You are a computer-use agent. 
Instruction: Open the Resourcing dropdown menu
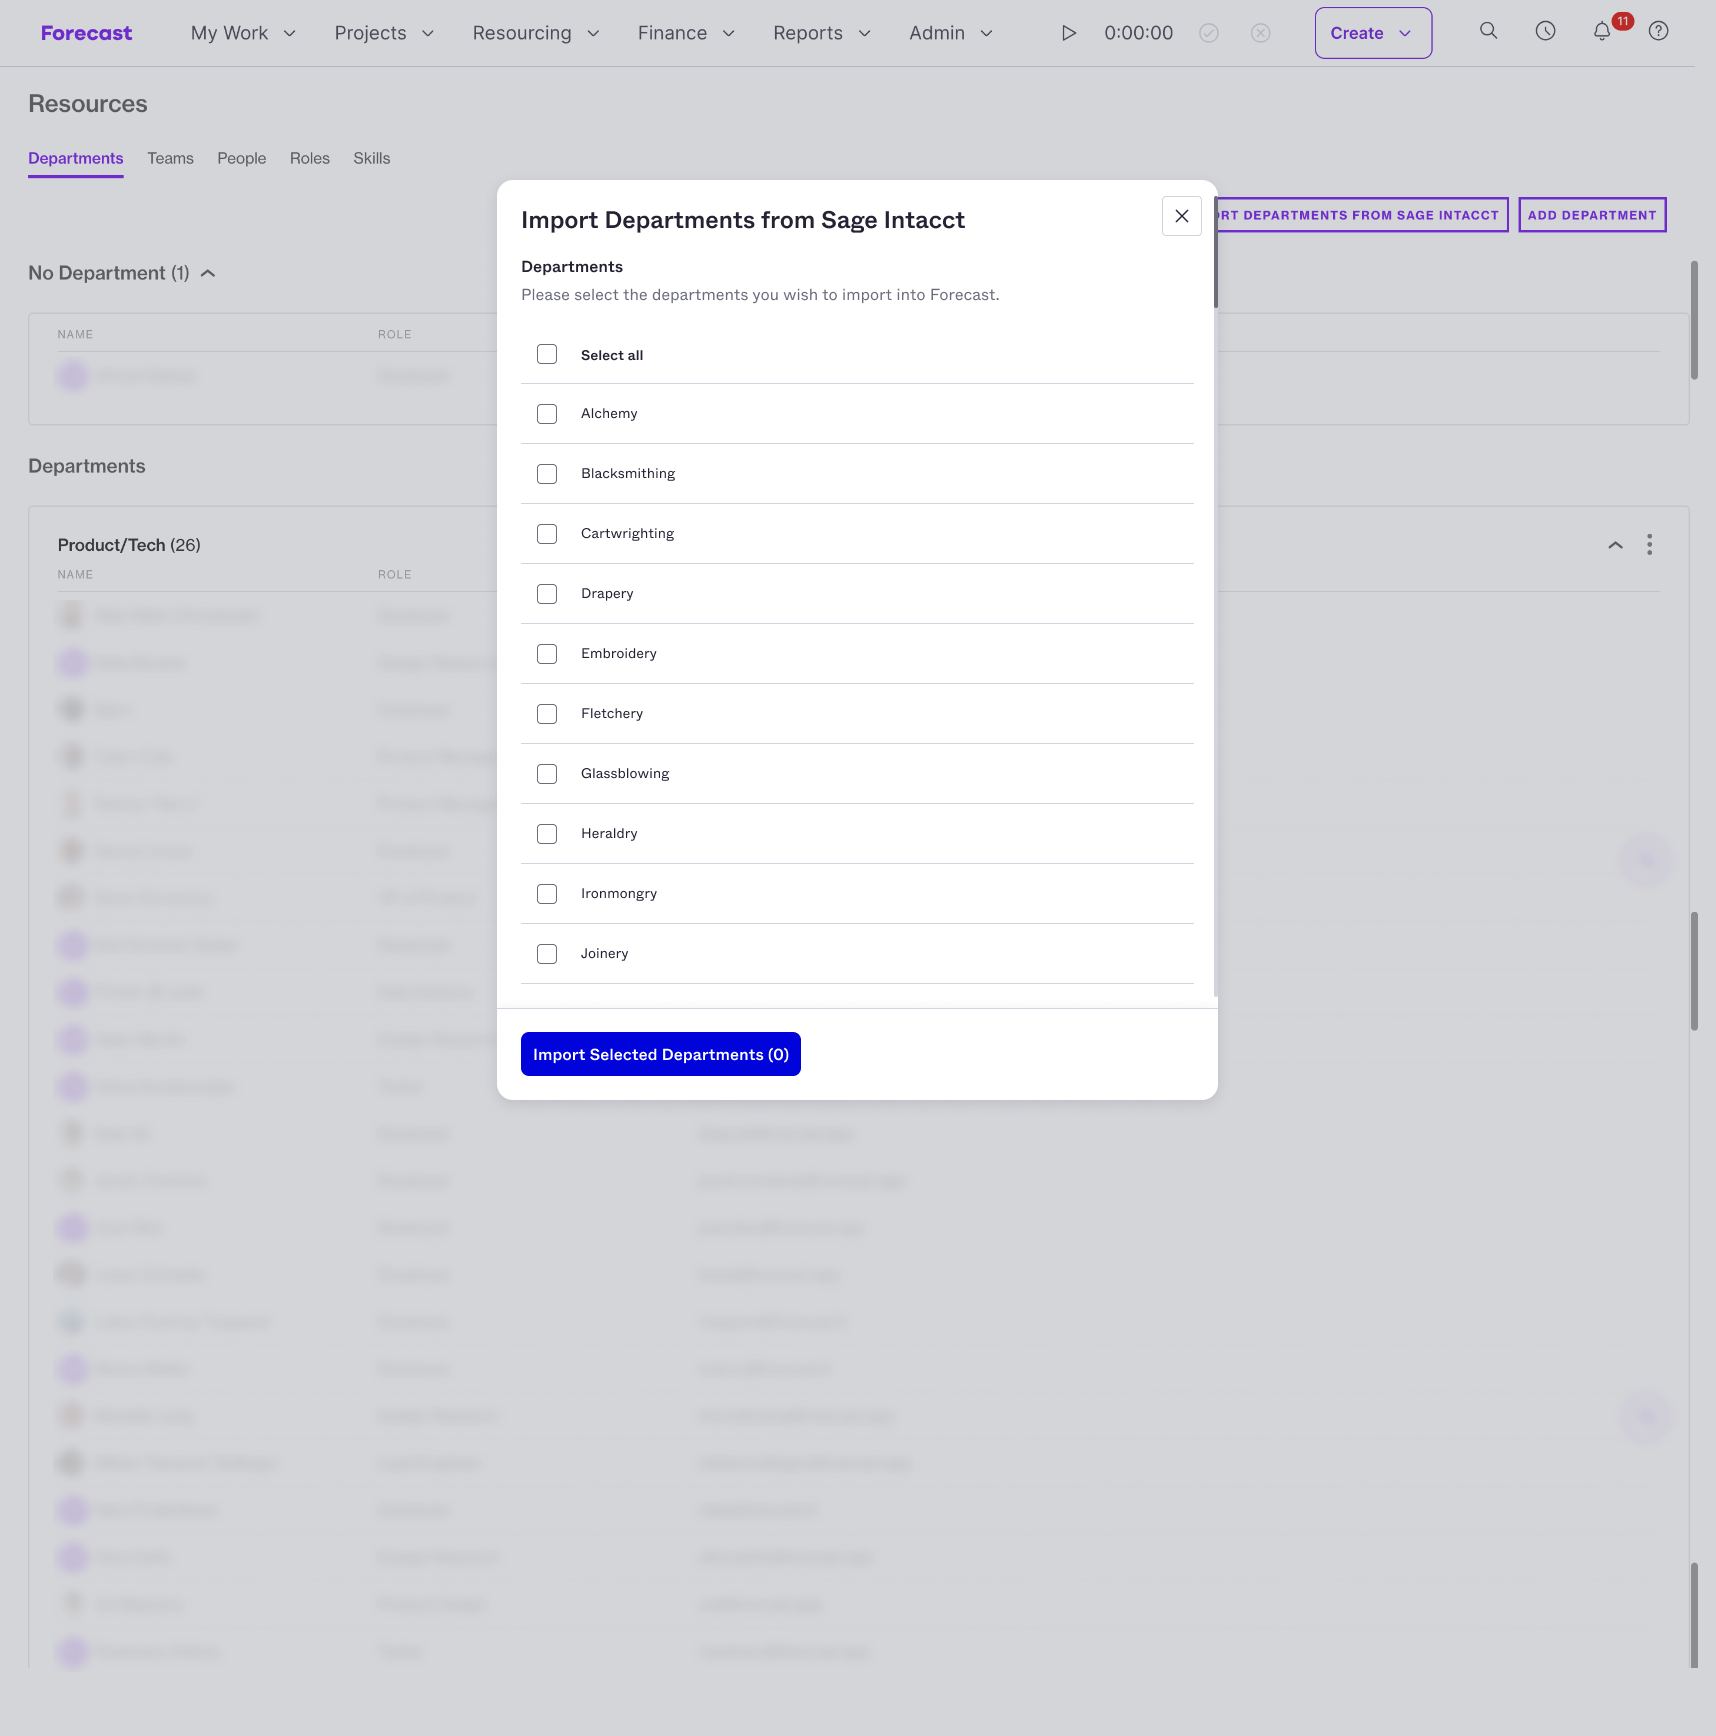pyautogui.click(x=536, y=33)
